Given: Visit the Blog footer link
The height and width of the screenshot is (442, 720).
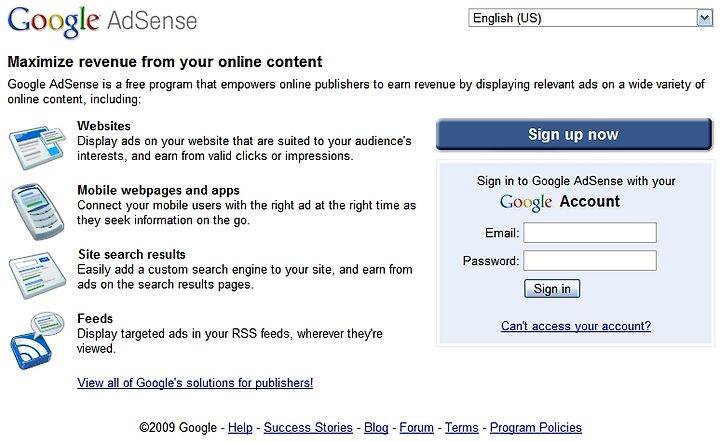Looking at the screenshot, I should pyautogui.click(x=376, y=428).
